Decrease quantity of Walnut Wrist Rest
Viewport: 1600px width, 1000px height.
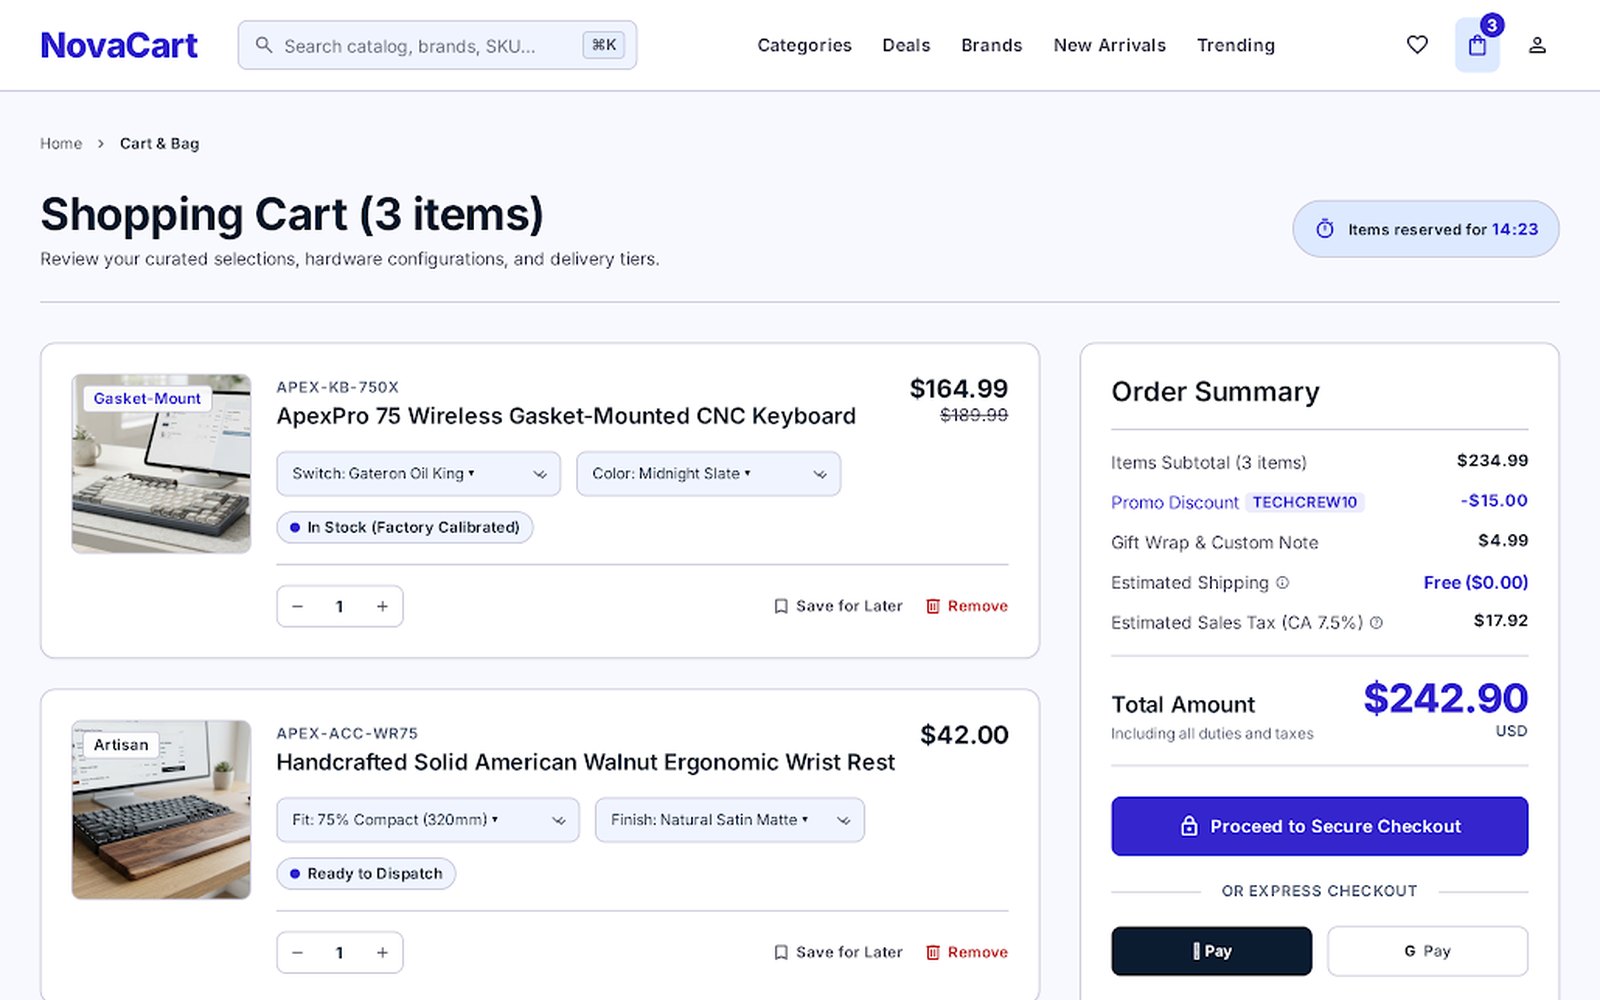(x=297, y=953)
